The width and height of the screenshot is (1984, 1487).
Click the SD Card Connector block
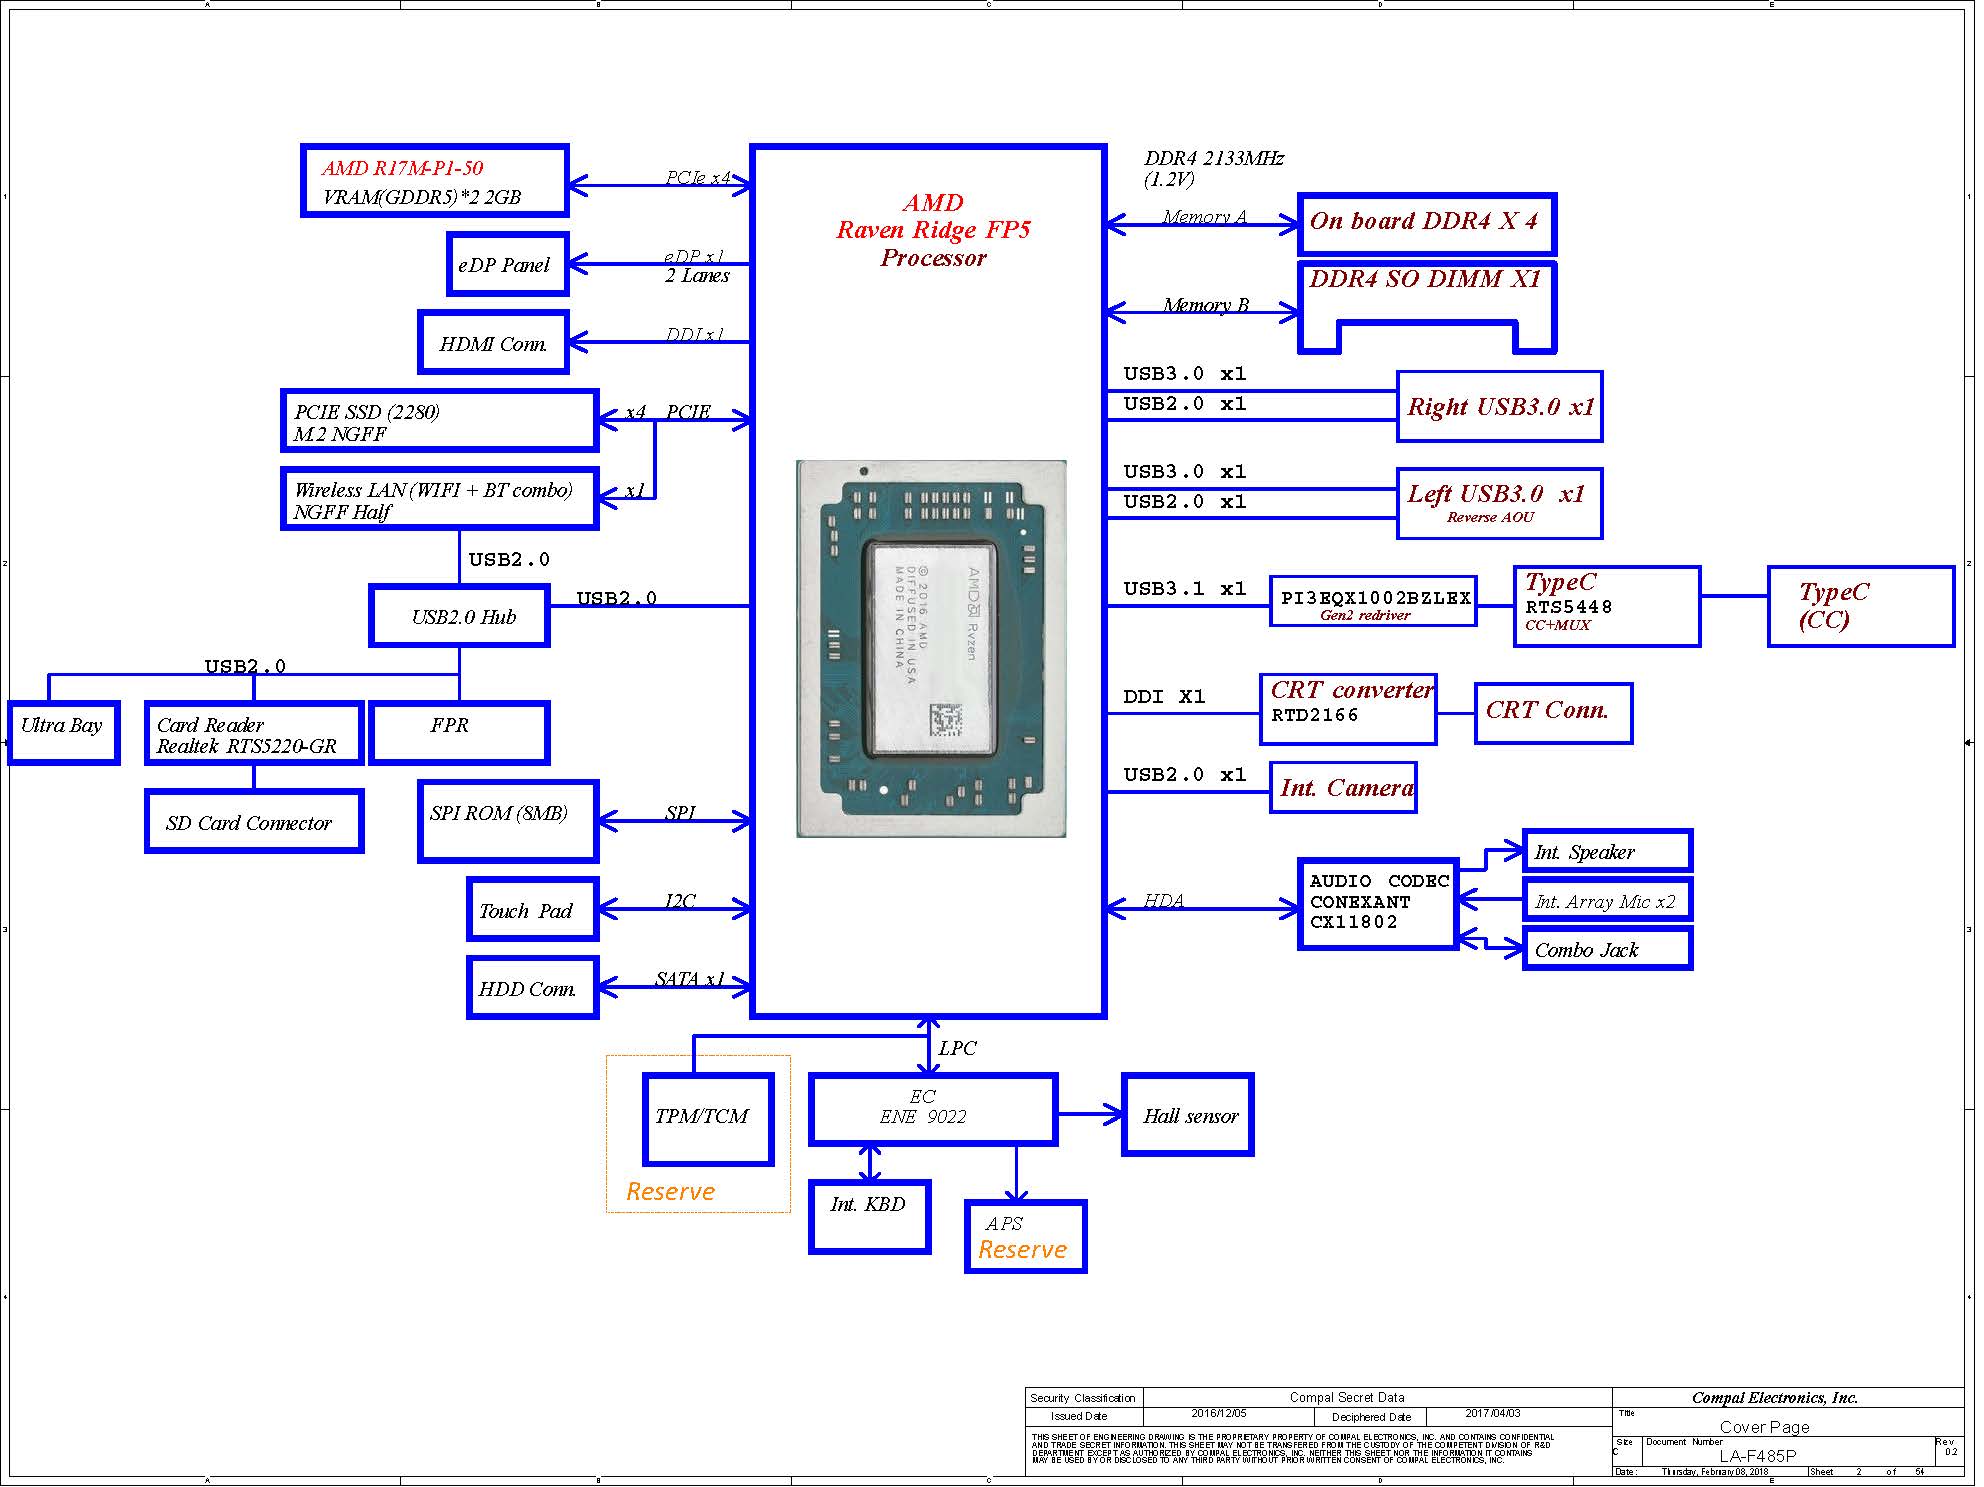[254, 821]
